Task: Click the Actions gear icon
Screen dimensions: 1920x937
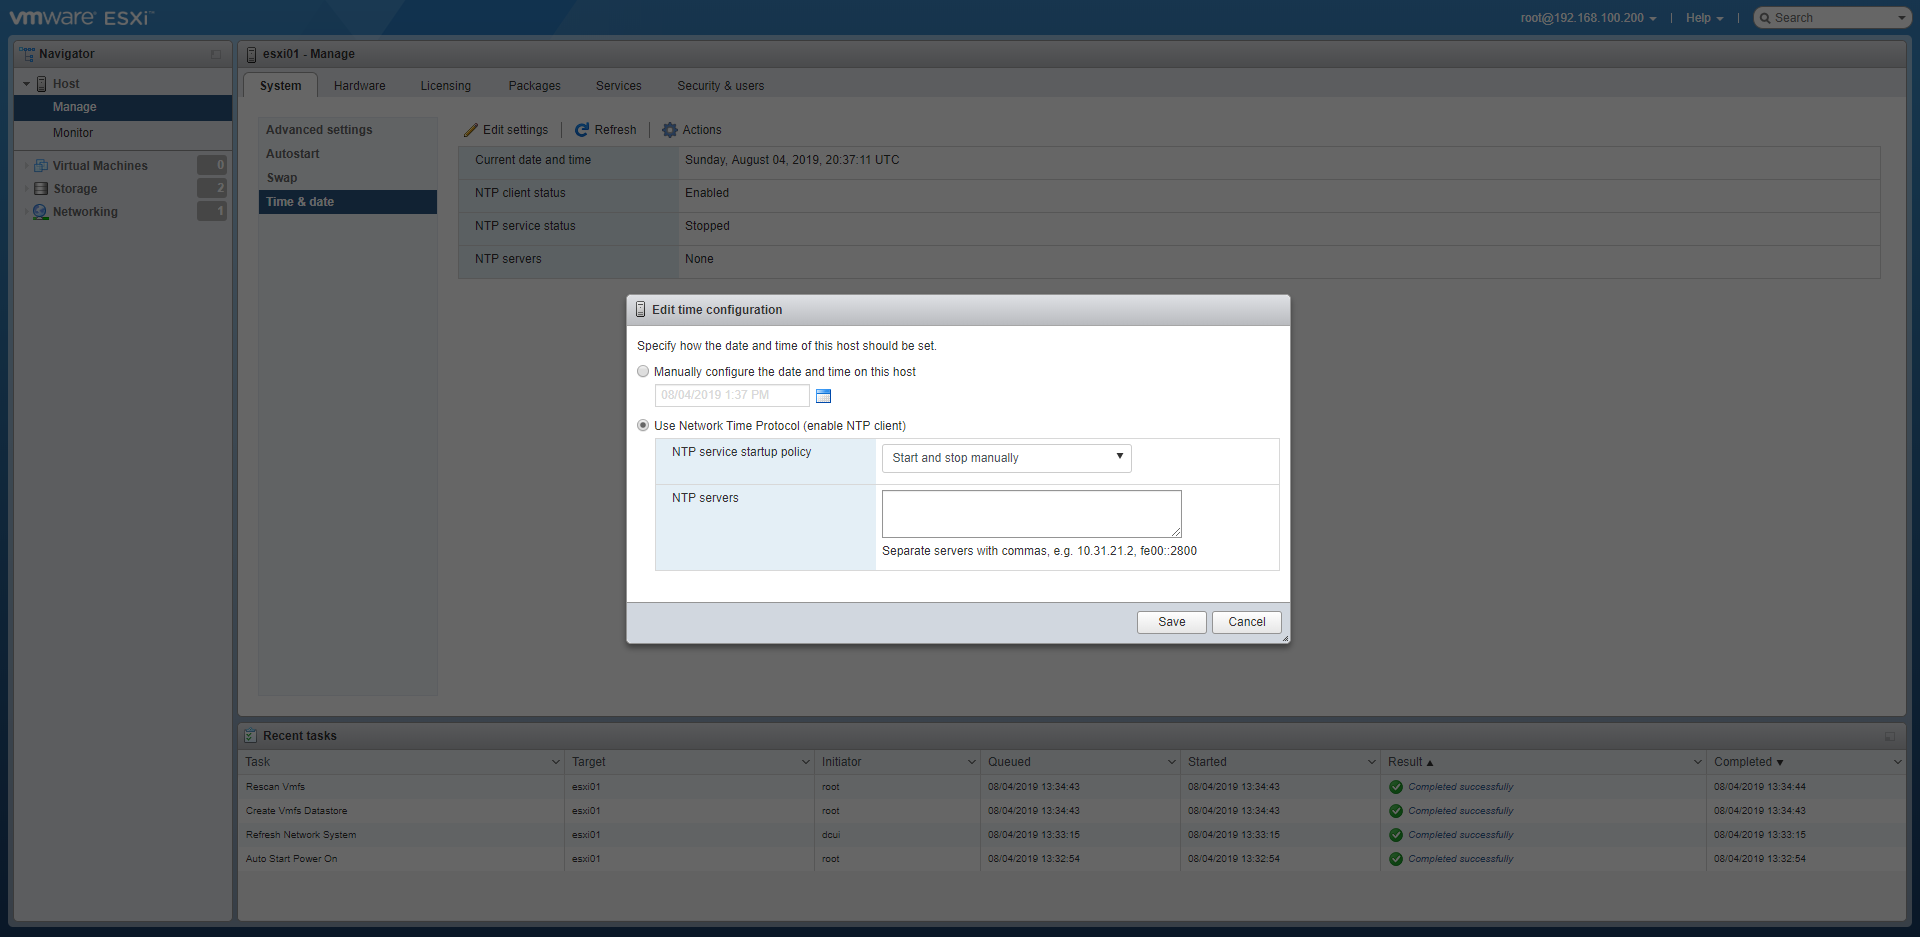Action: tap(670, 130)
